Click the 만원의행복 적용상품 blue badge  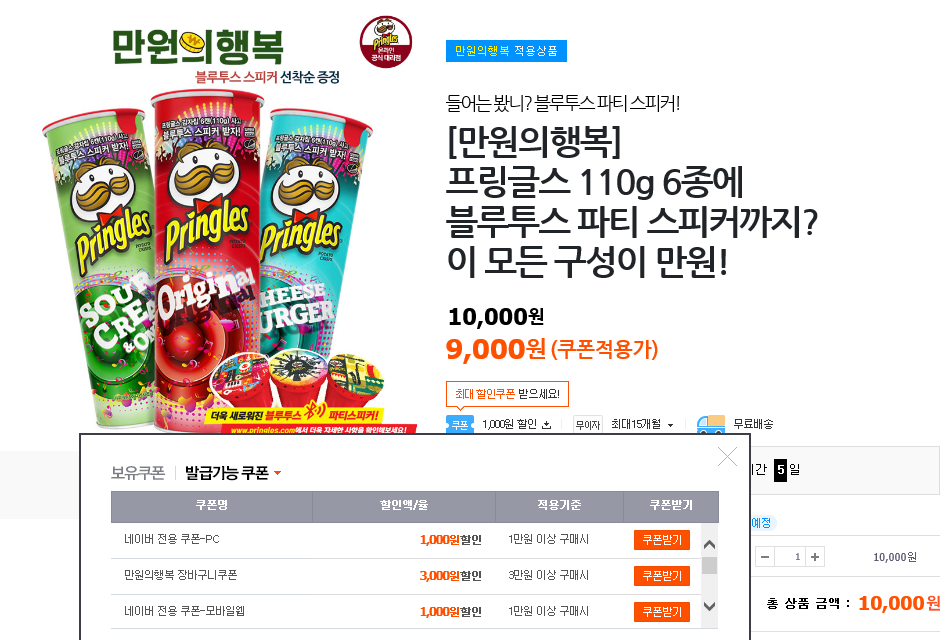[x=506, y=51]
